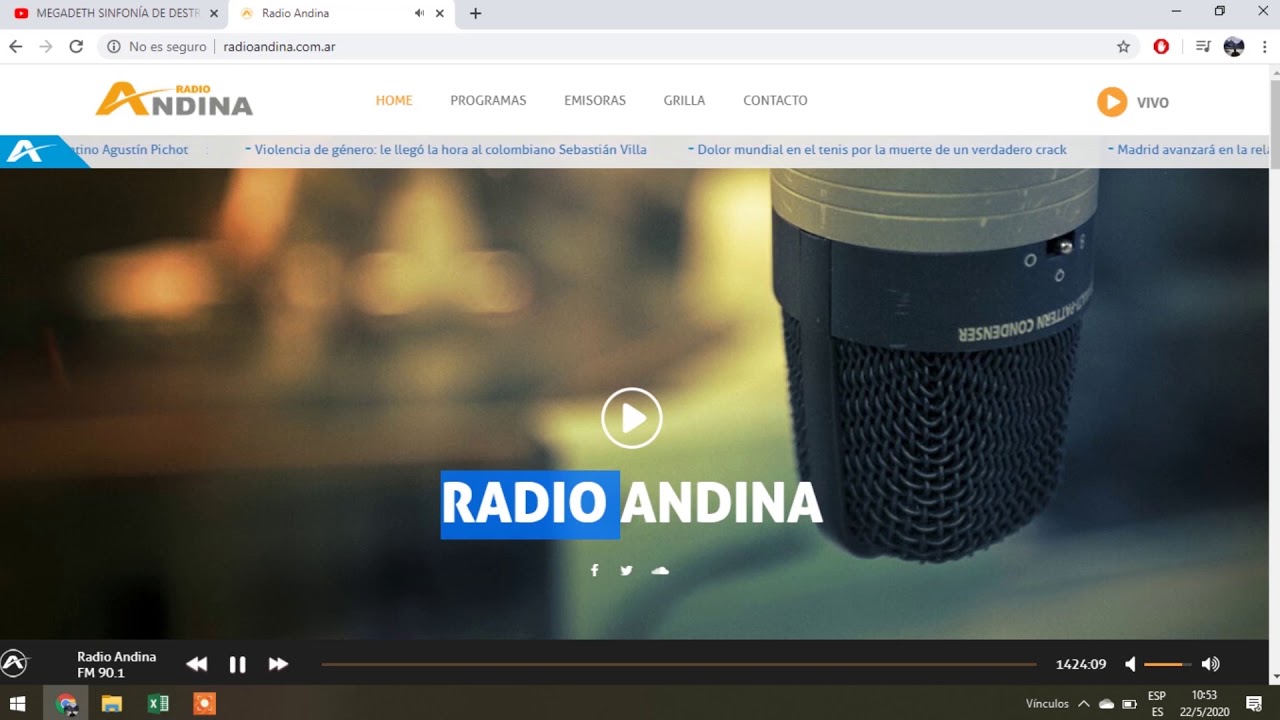
Task: Click the OneDrive cloud tray icon
Action: (x=1107, y=704)
